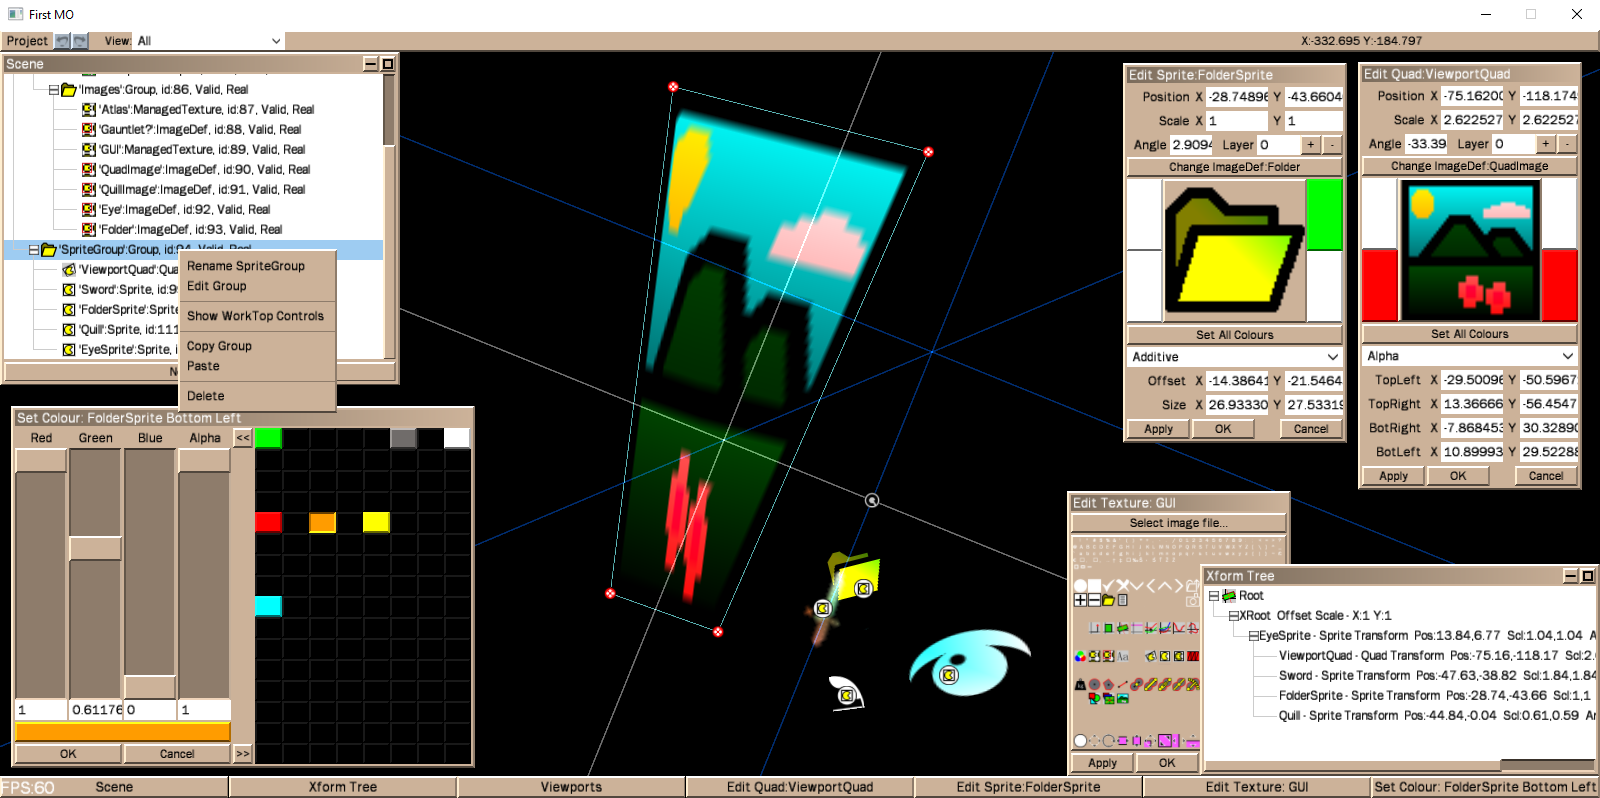Image resolution: width=1600 pixels, height=798 pixels.
Task: Click the green Root icon in Xform Tree
Action: click(x=1229, y=596)
